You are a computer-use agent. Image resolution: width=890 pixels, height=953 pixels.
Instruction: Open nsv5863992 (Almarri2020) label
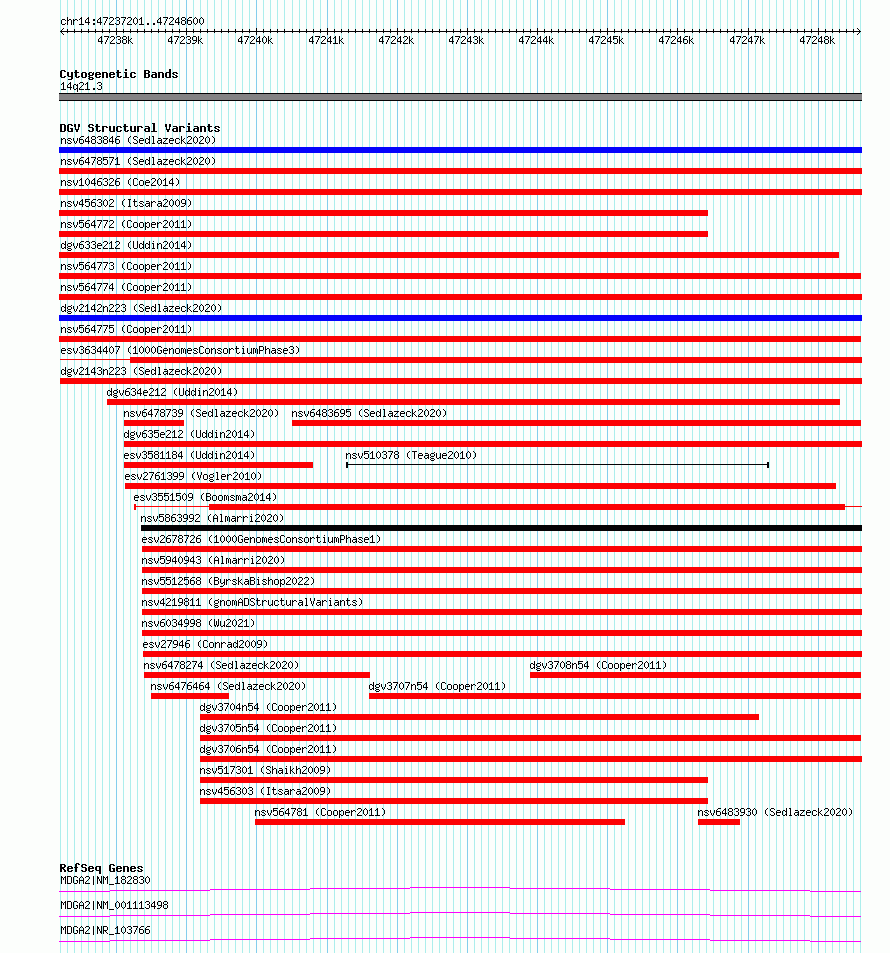(212, 518)
